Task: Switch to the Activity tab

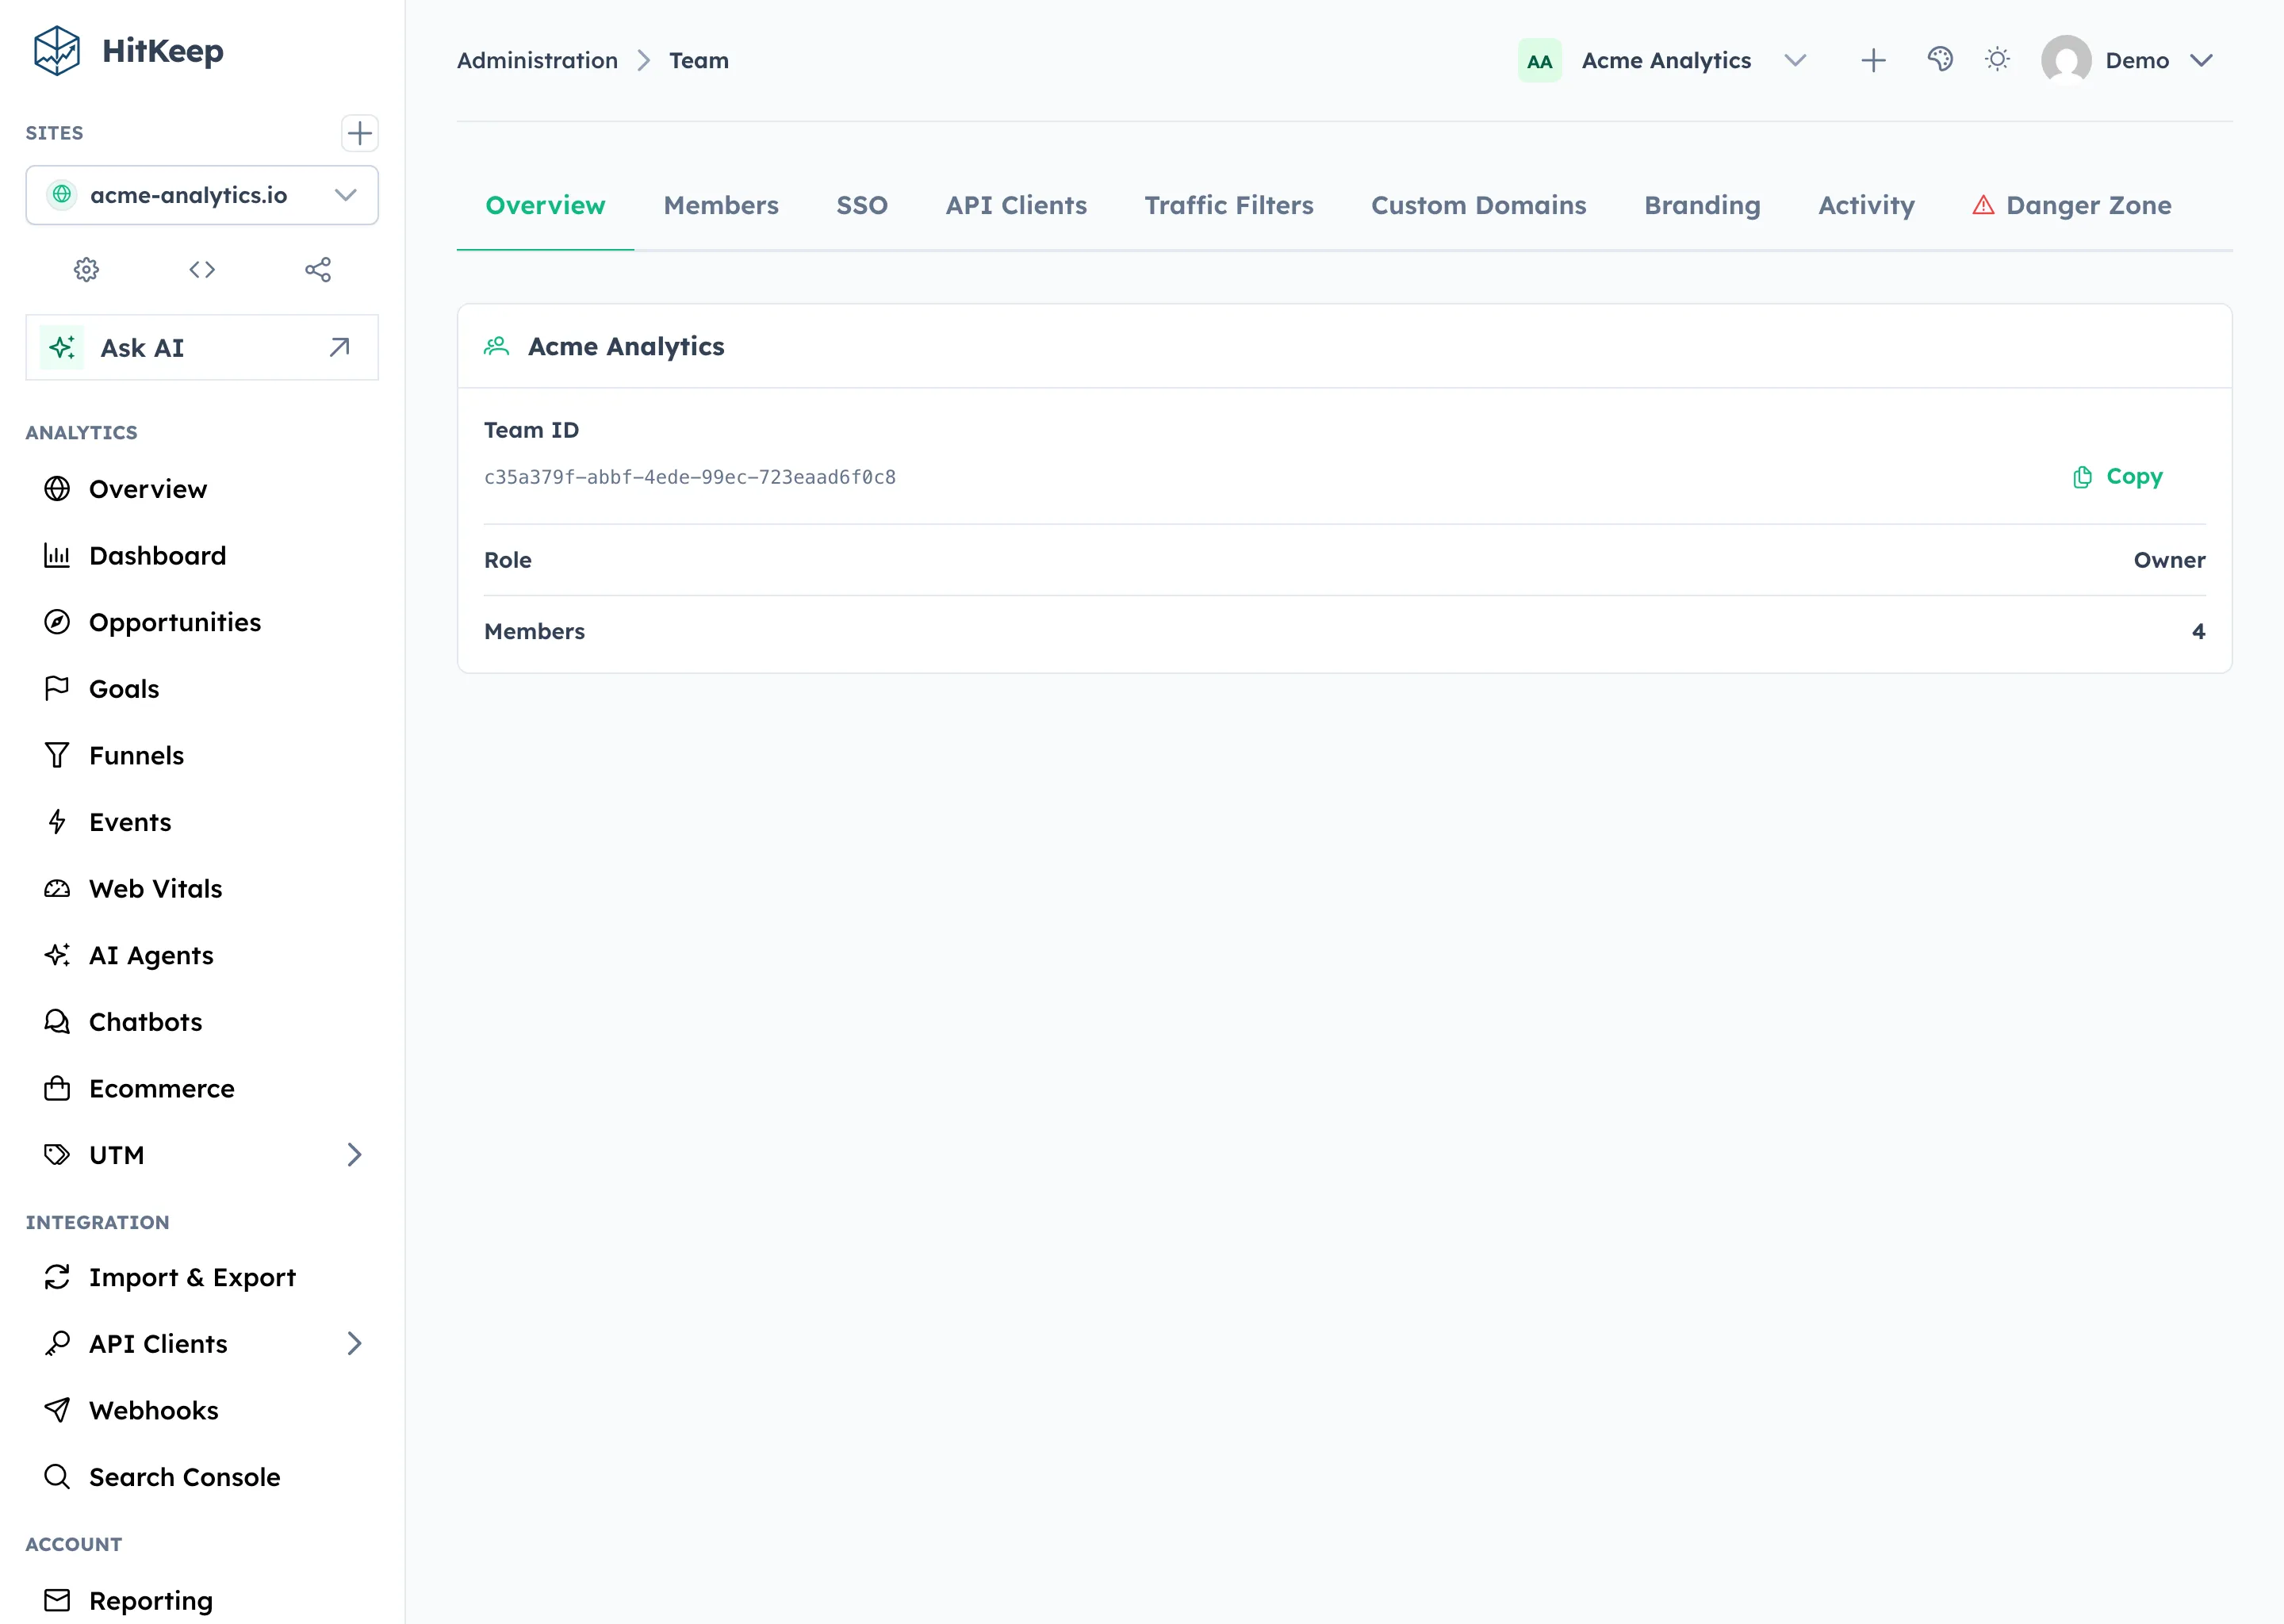Action: pos(1866,205)
